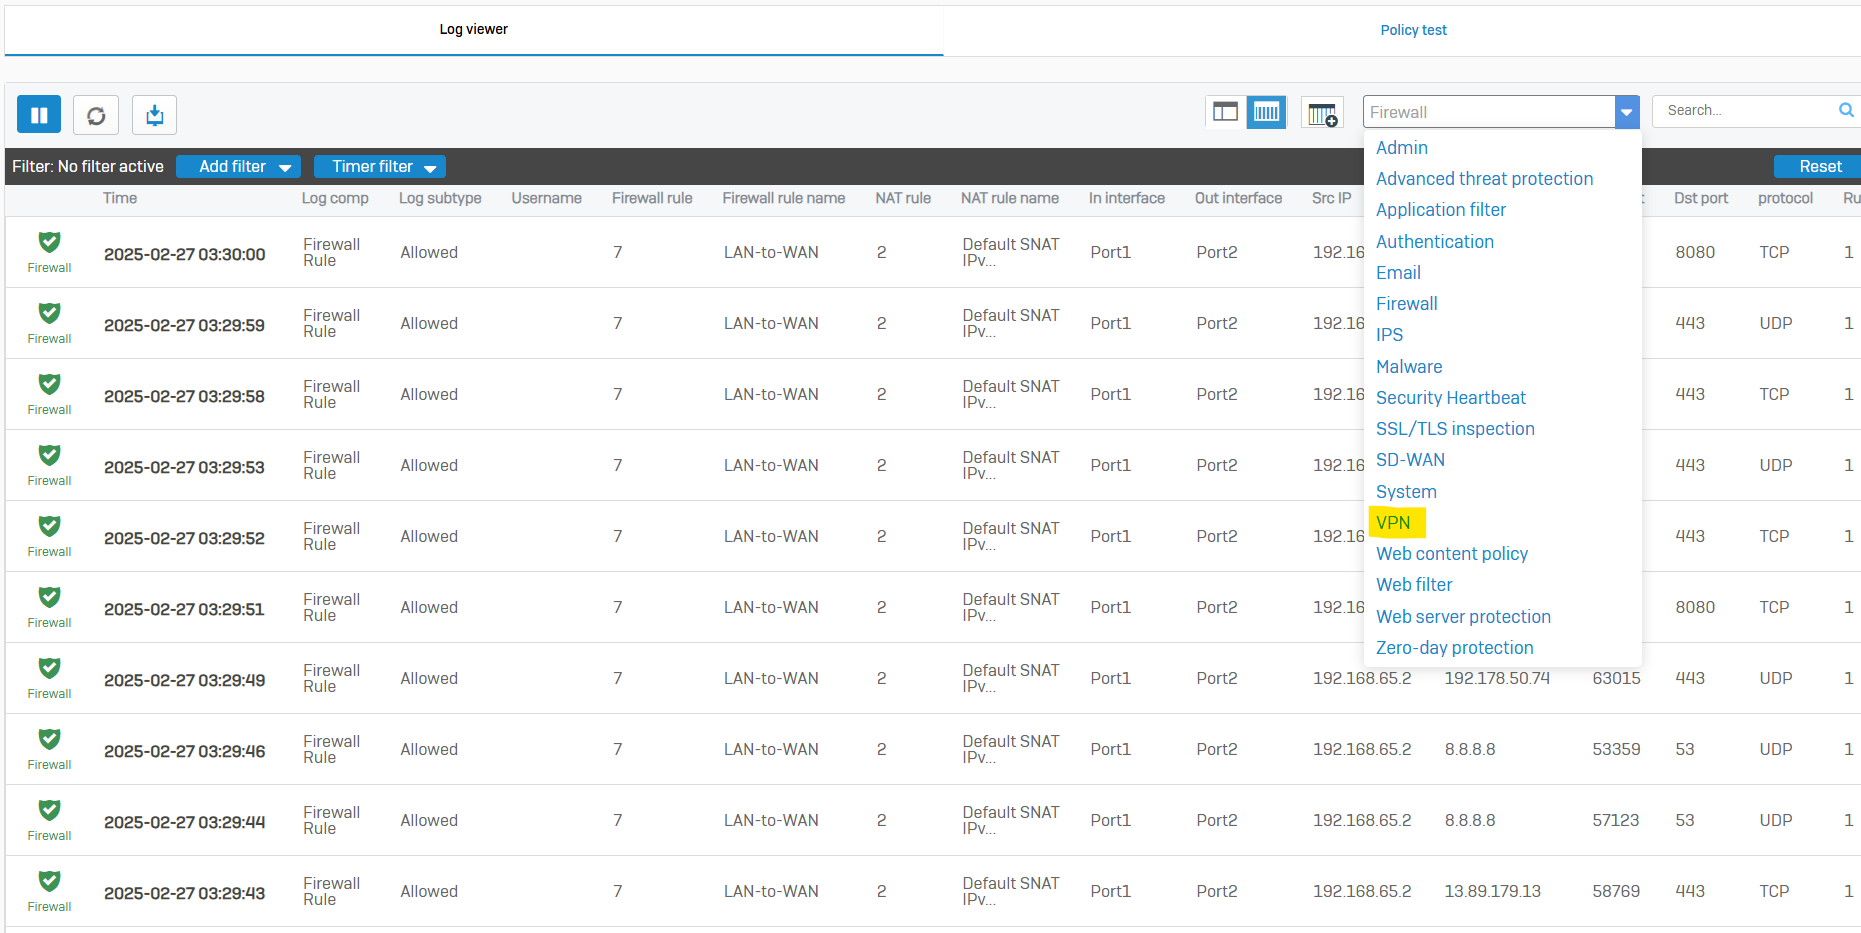1861x933 pixels.
Task: Collapse the log module dropdown arrow
Action: point(1627,112)
